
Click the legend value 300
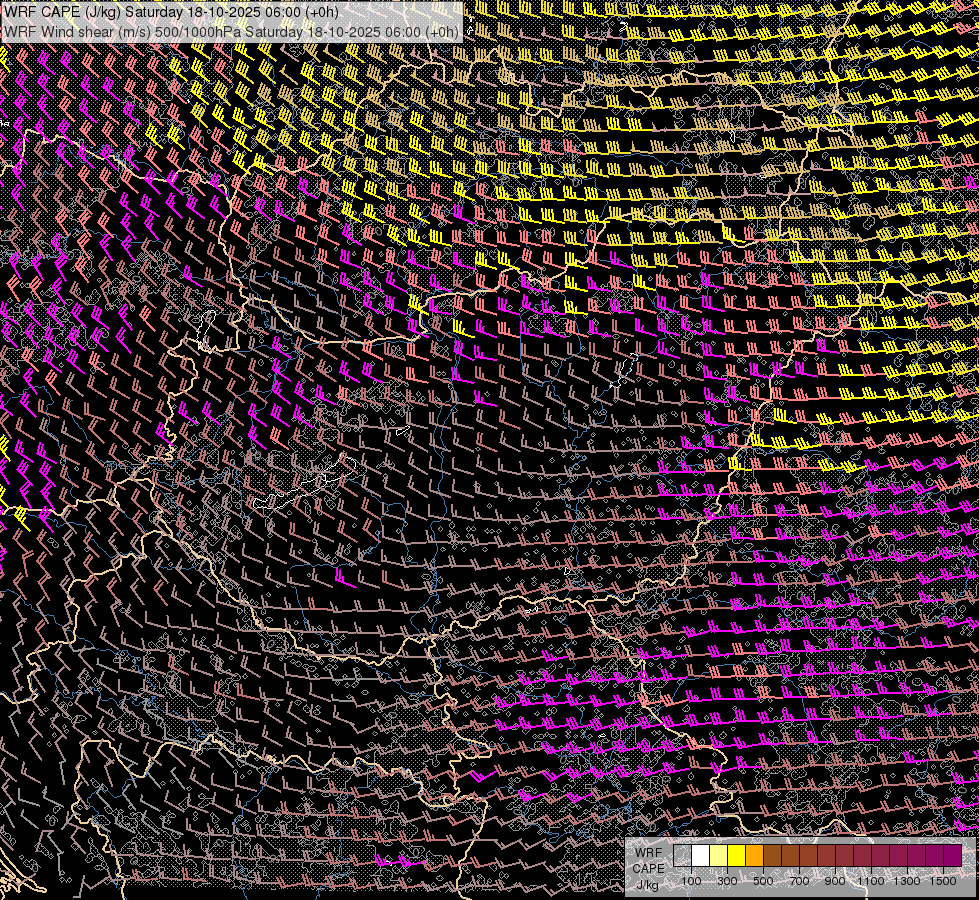727,881
